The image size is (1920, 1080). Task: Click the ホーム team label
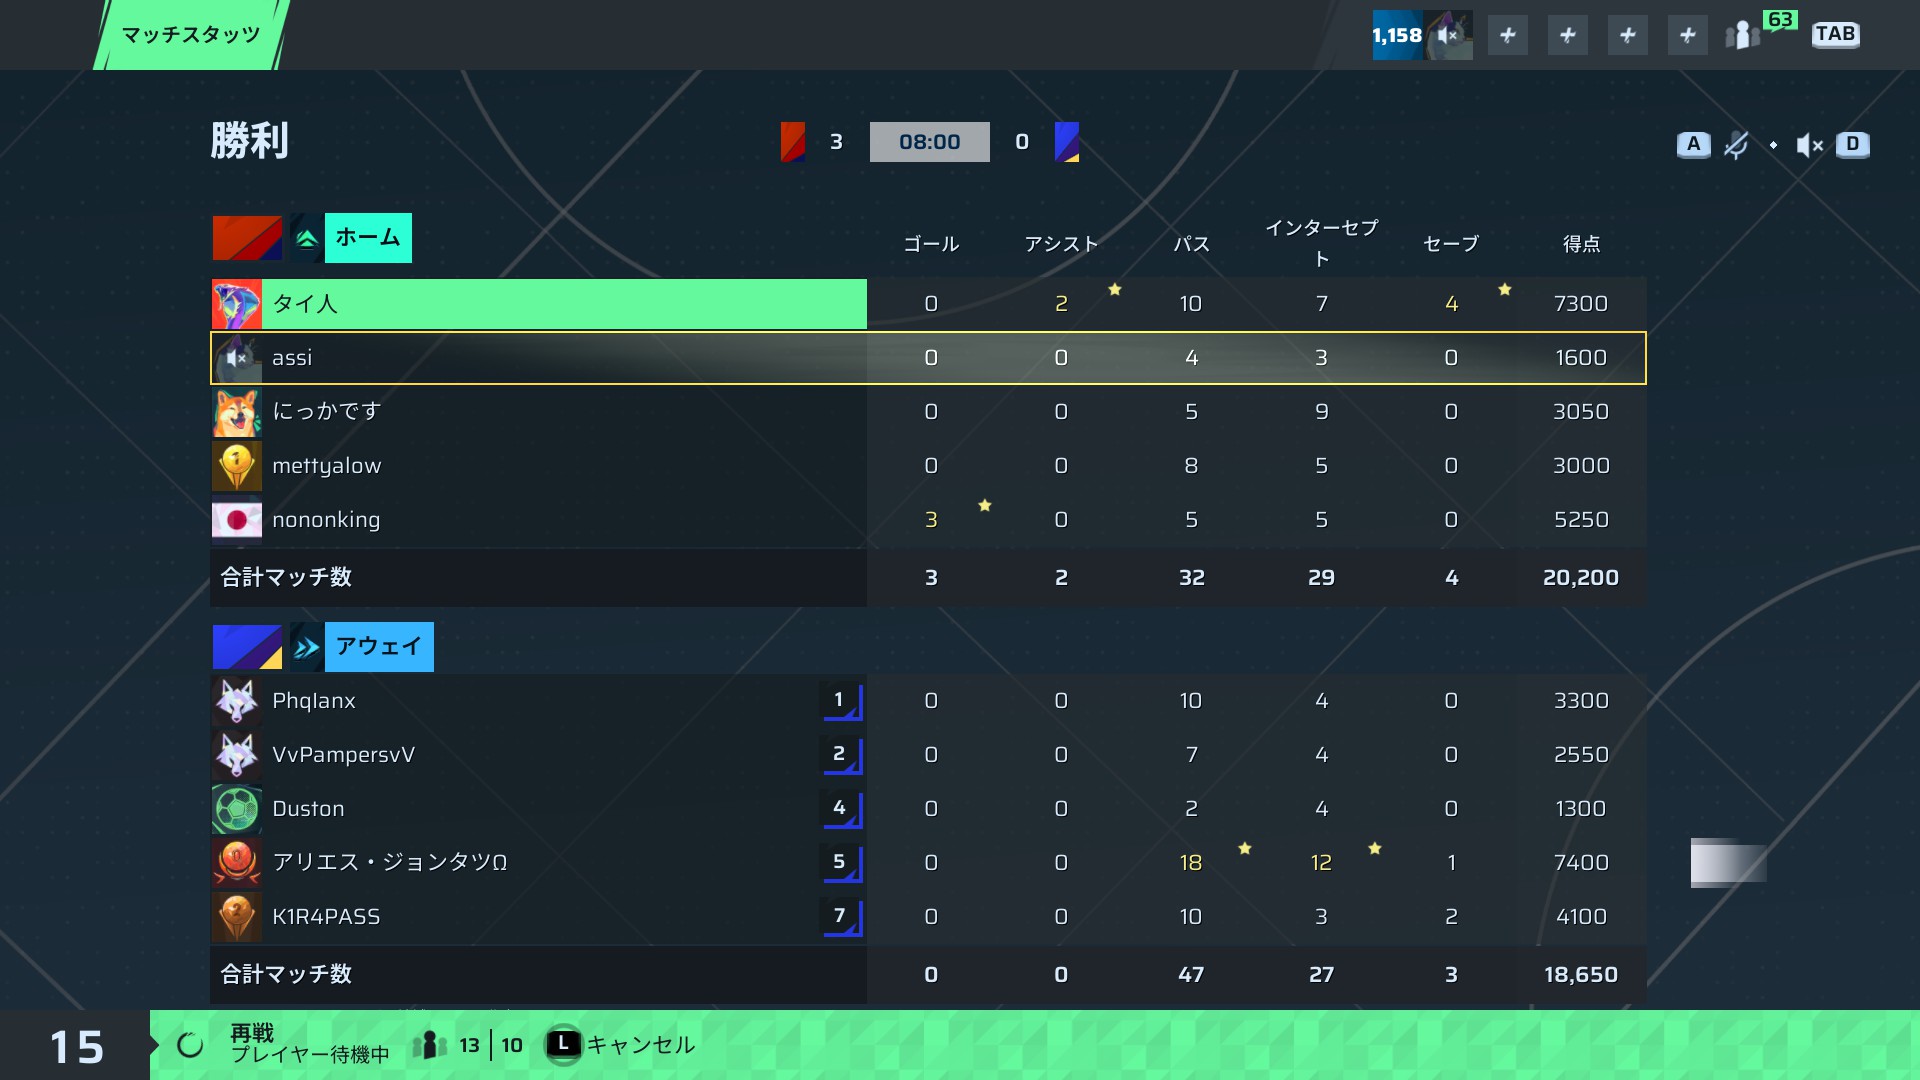tap(368, 238)
